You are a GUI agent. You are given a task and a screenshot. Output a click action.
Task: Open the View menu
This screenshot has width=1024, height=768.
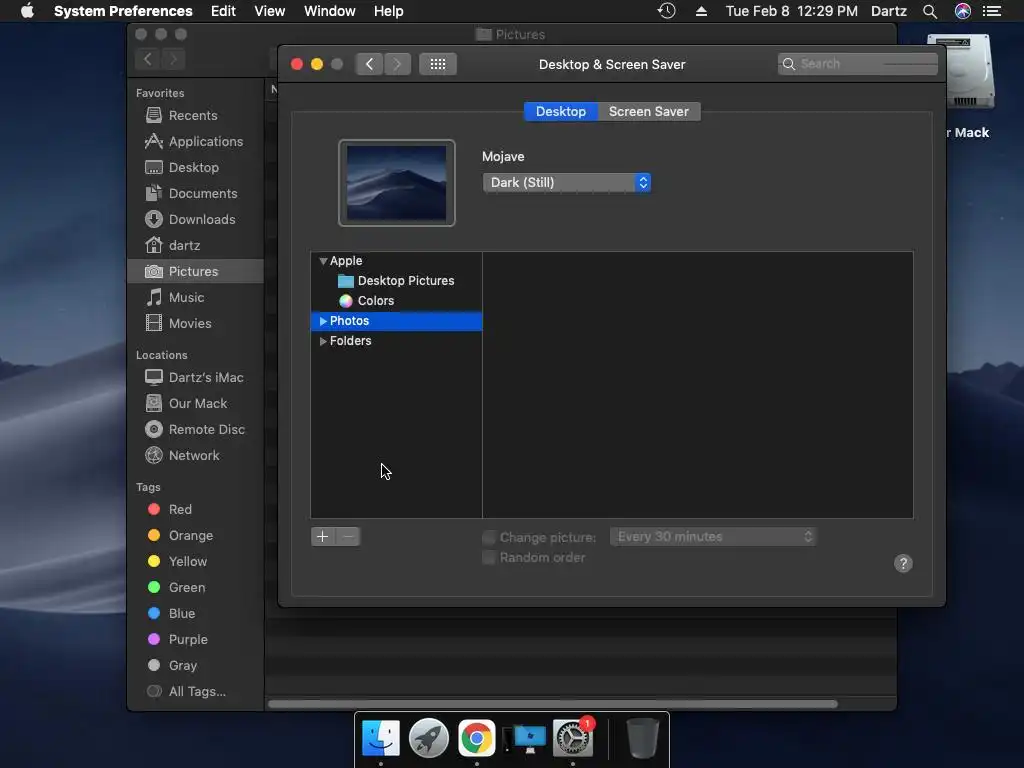point(270,11)
